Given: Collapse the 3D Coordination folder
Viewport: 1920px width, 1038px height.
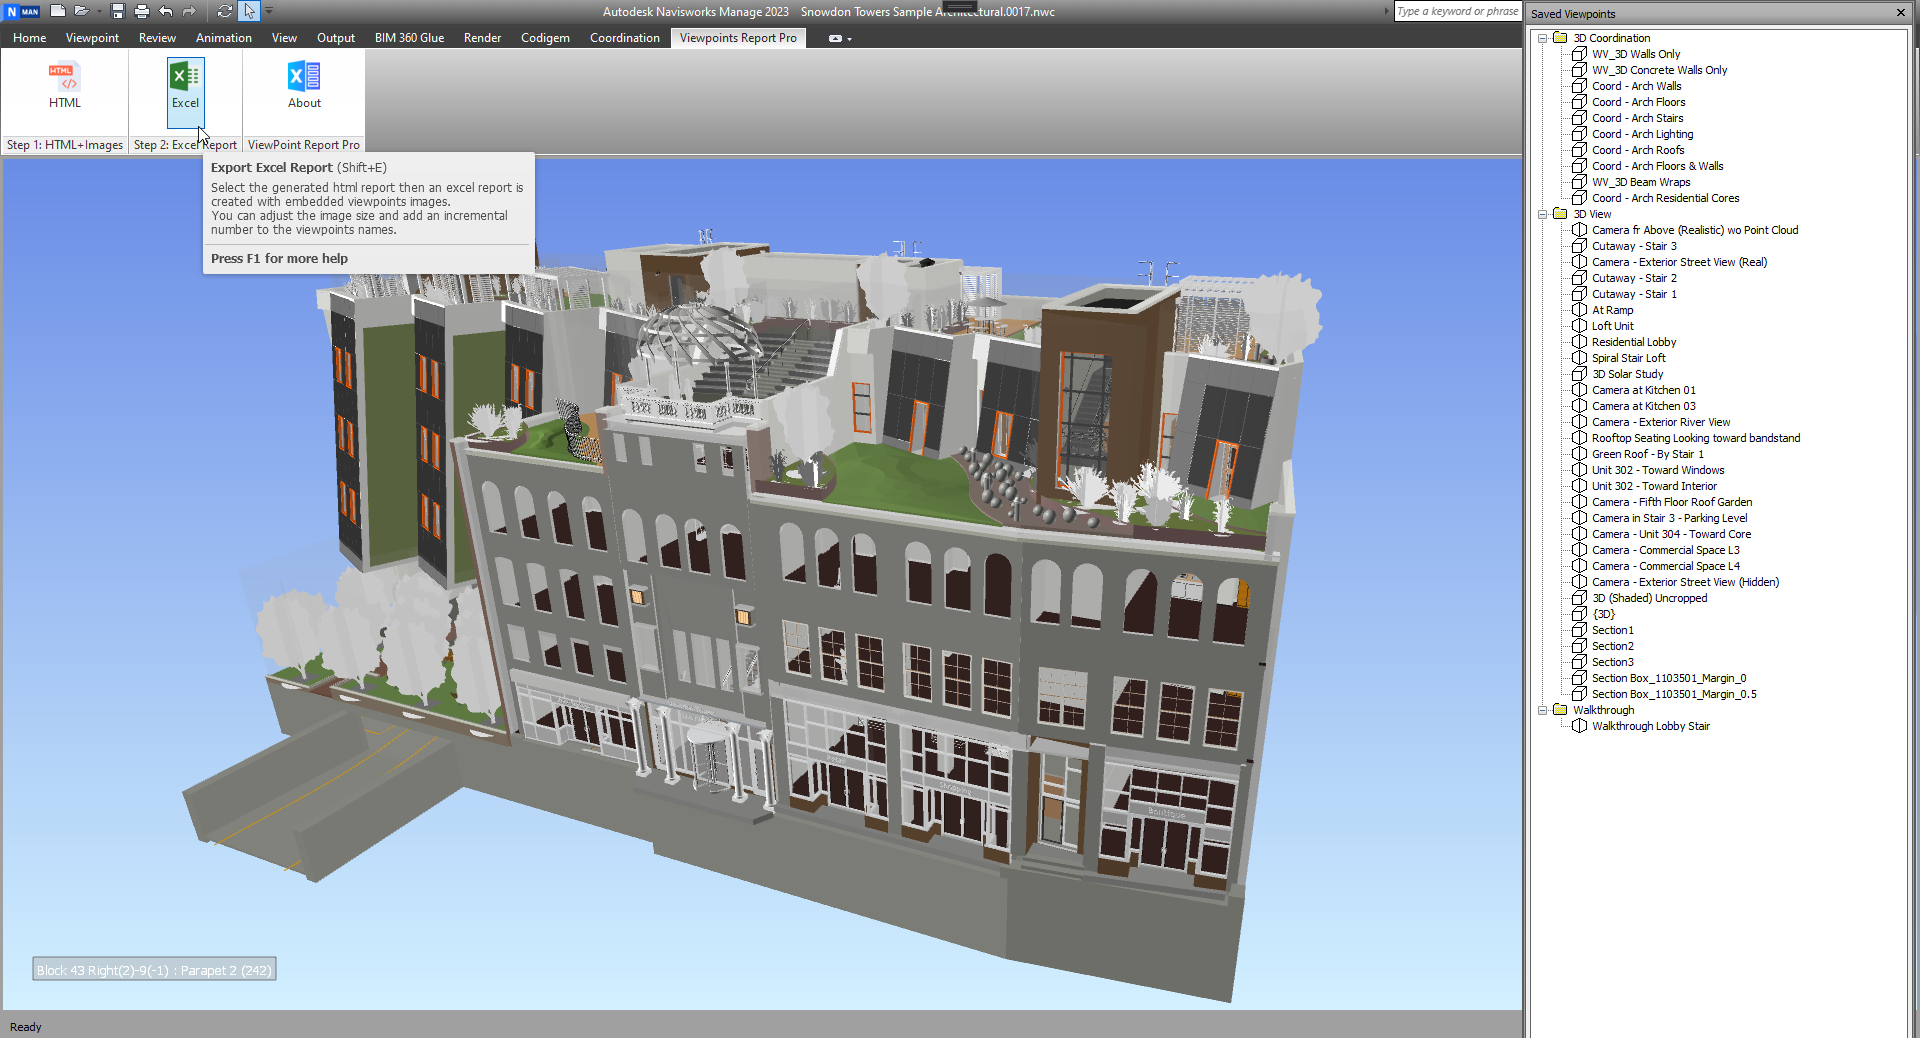Looking at the screenshot, I should pos(1543,38).
